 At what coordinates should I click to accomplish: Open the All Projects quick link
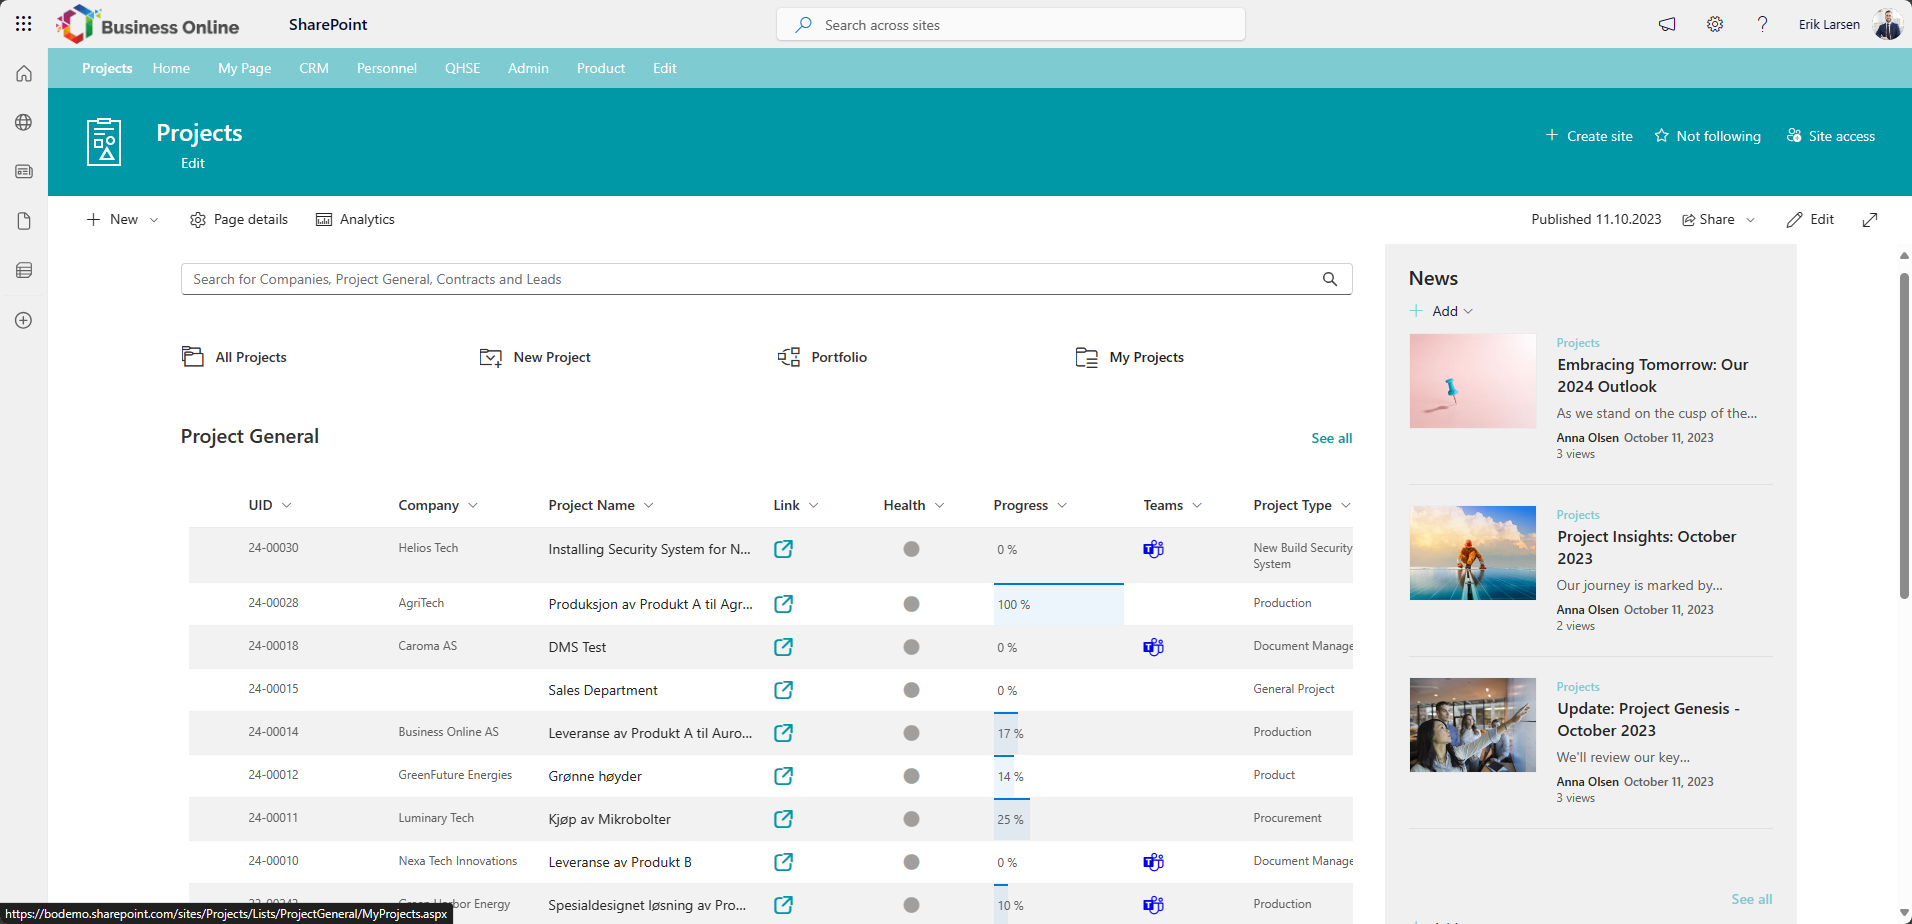click(x=234, y=357)
